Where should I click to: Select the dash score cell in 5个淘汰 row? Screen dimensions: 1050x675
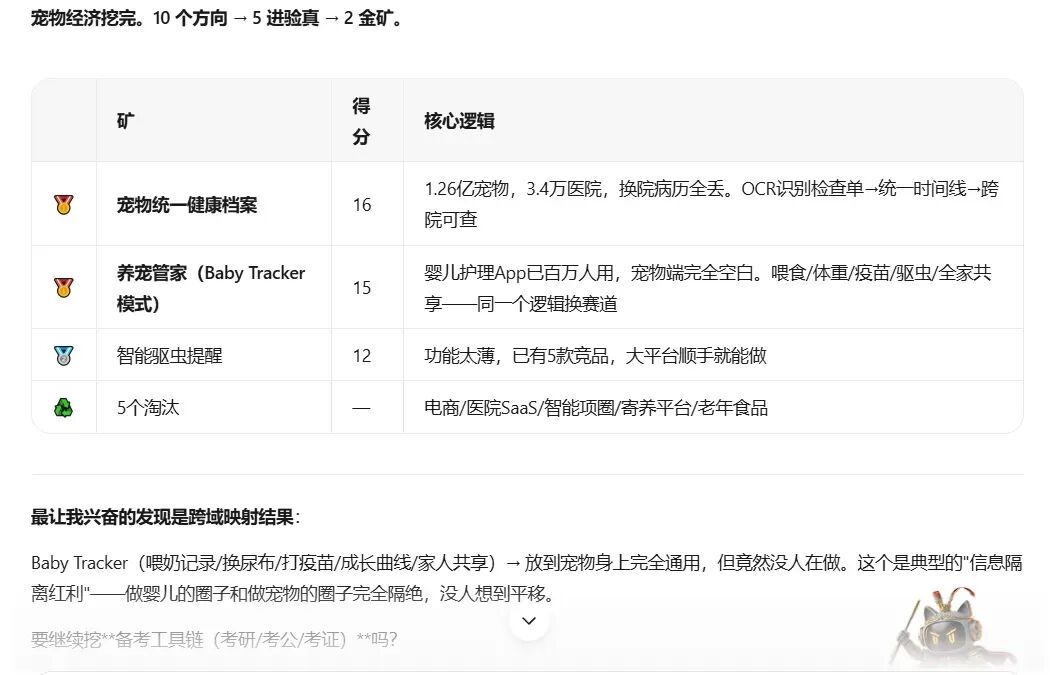click(x=368, y=408)
